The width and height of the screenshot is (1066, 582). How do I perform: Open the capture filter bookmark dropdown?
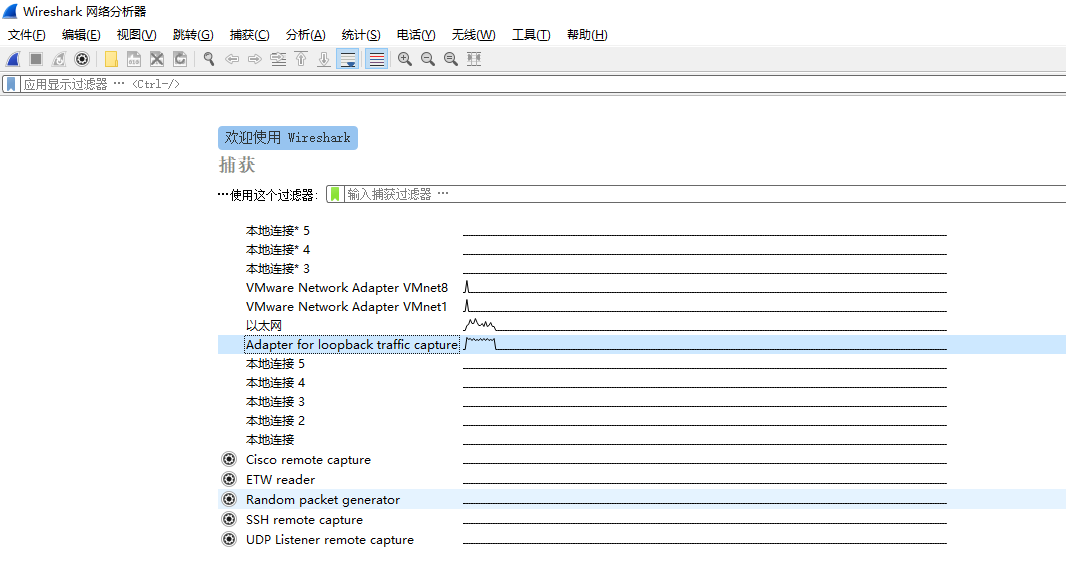coord(333,194)
